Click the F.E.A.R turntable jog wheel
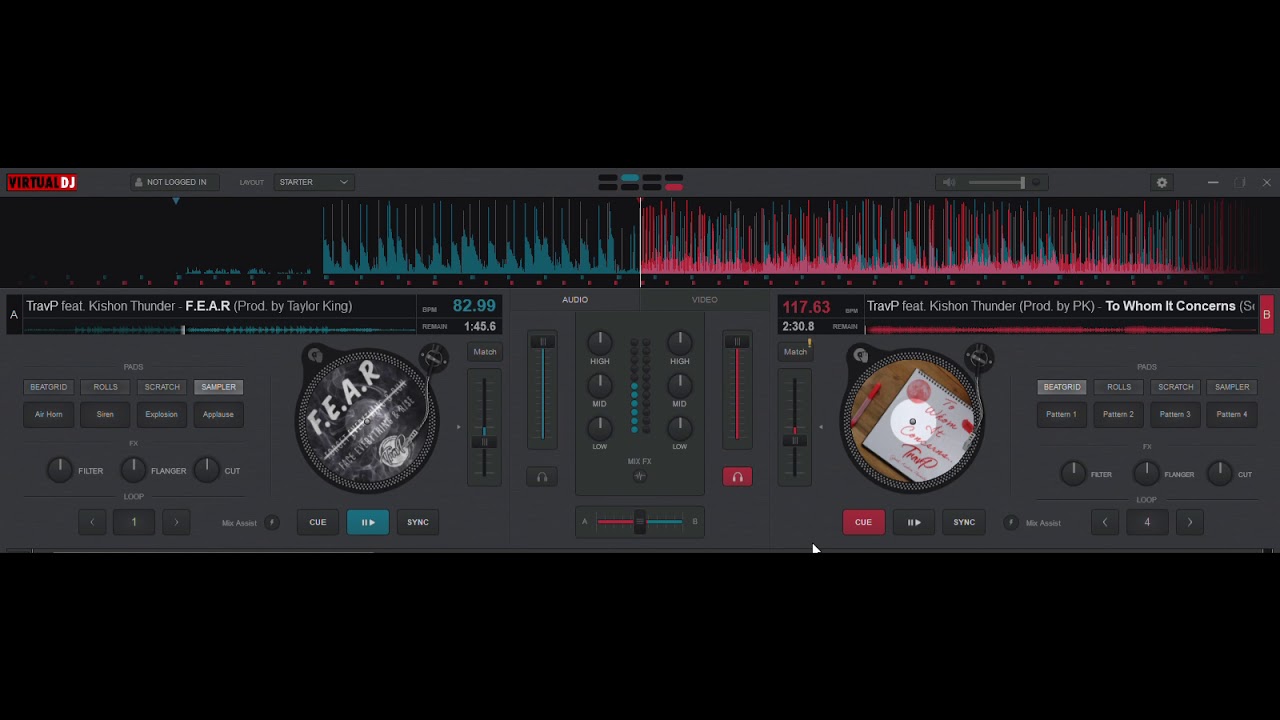Viewport: 1280px width, 720px height. coord(366,420)
